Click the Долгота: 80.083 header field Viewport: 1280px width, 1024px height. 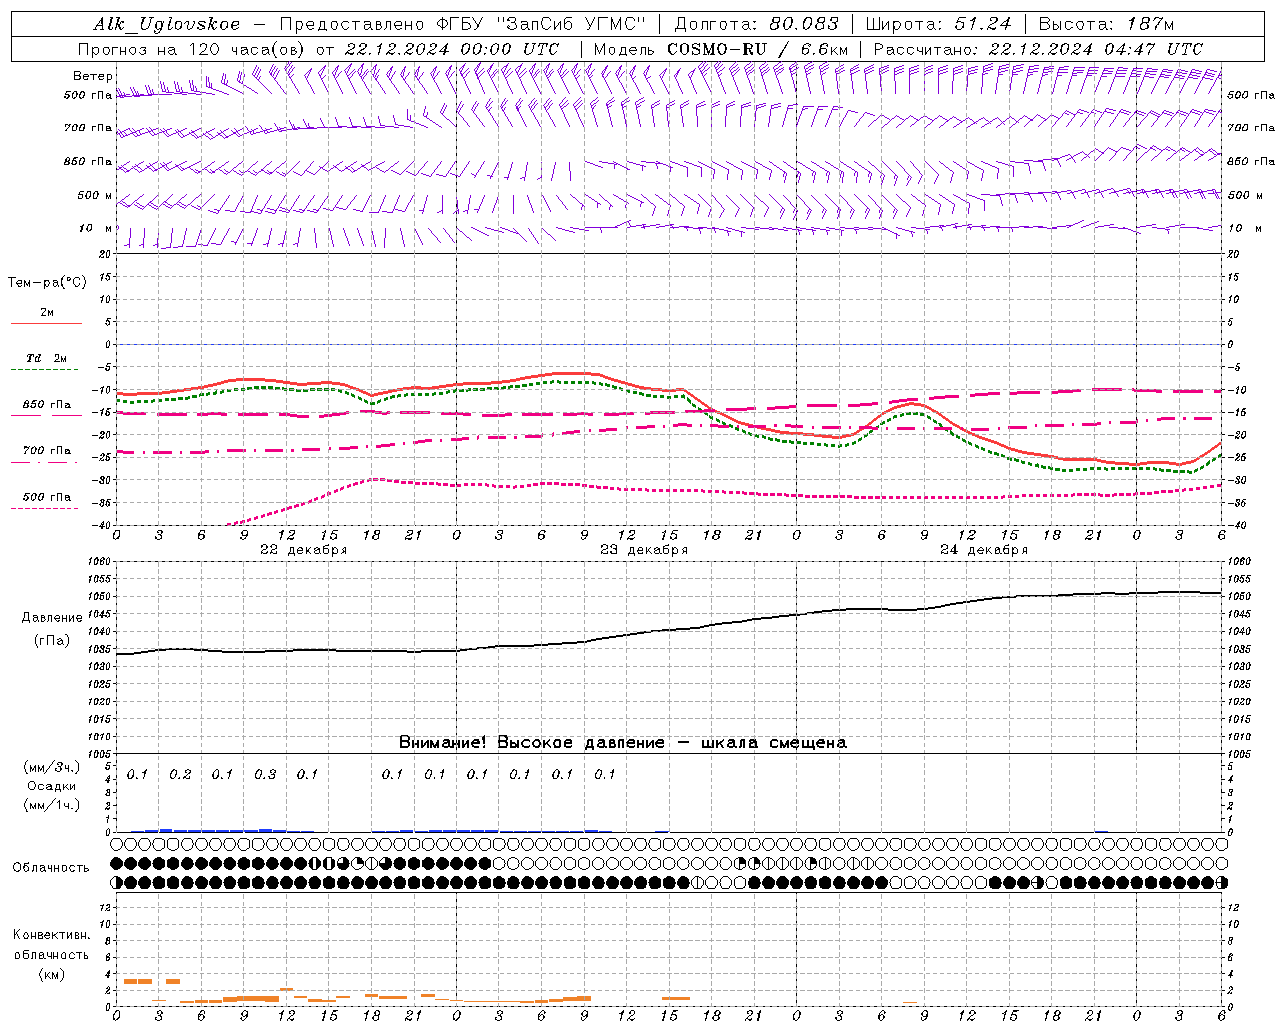click(x=756, y=24)
